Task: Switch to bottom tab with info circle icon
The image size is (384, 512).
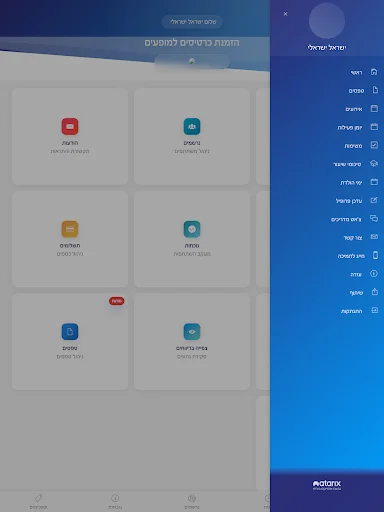Action: tap(115, 501)
